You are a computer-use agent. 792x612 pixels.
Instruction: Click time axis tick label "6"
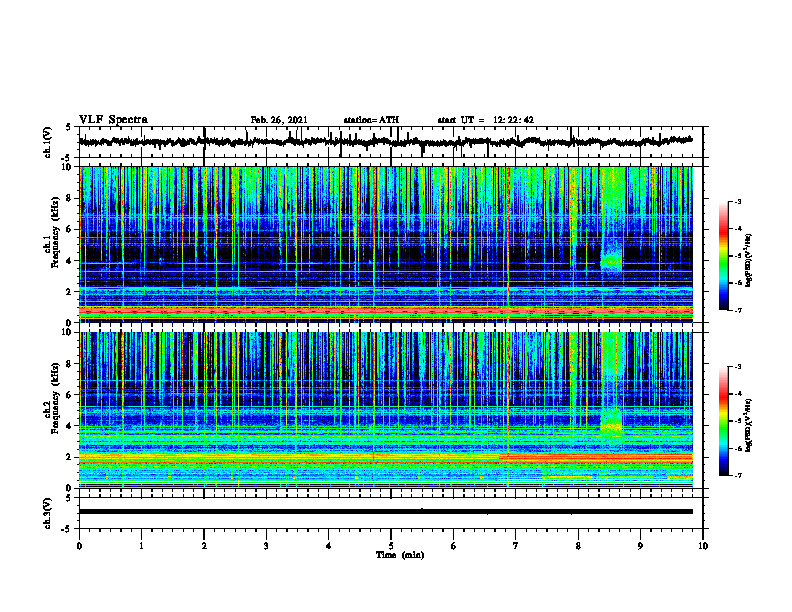click(453, 546)
